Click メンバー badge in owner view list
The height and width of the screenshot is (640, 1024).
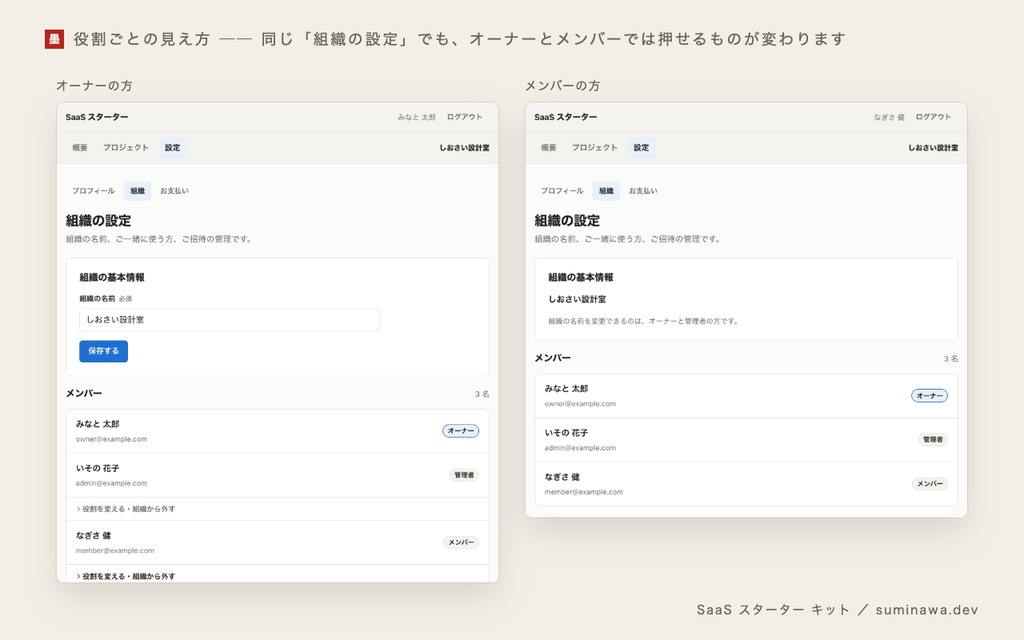(x=461, y=542)
